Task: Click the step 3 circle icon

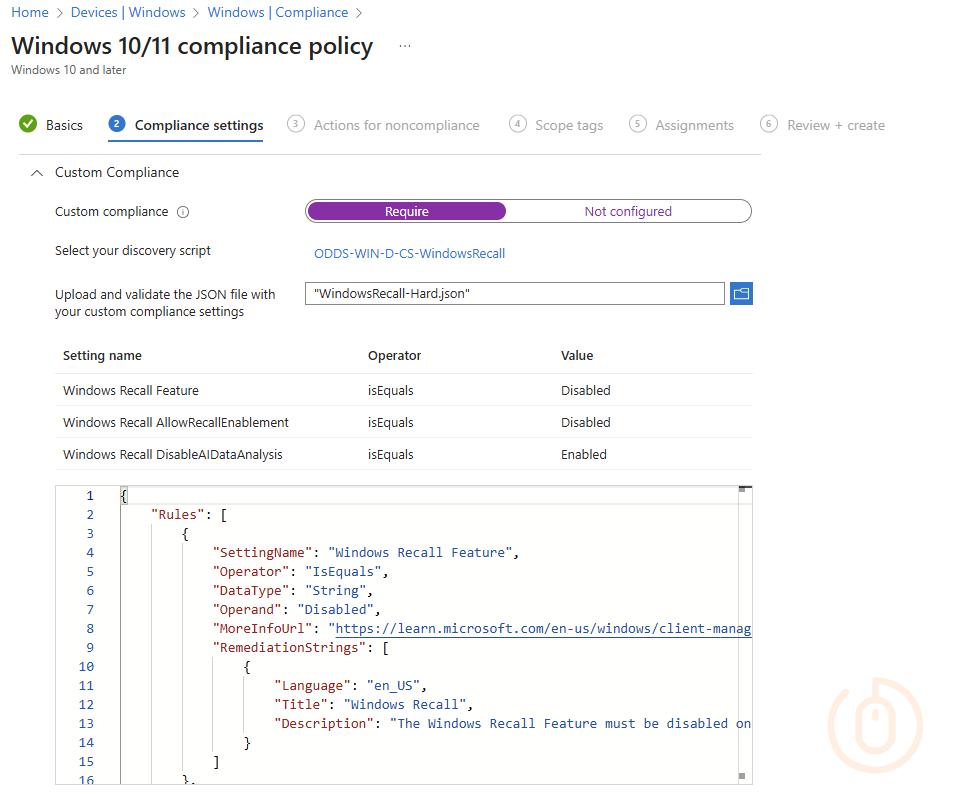Action: (x=295, y=124)
